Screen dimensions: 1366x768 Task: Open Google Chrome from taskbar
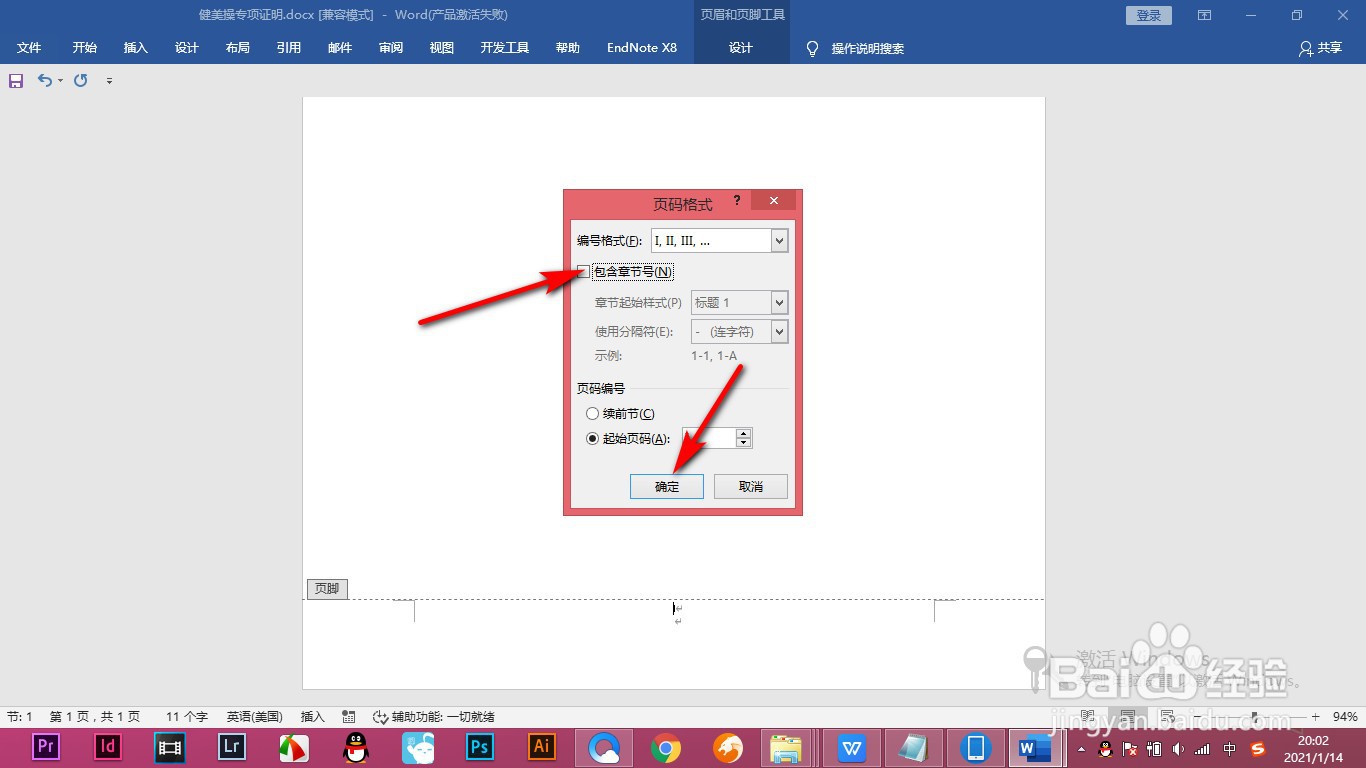pyautogui.click(x=666, y=747)
